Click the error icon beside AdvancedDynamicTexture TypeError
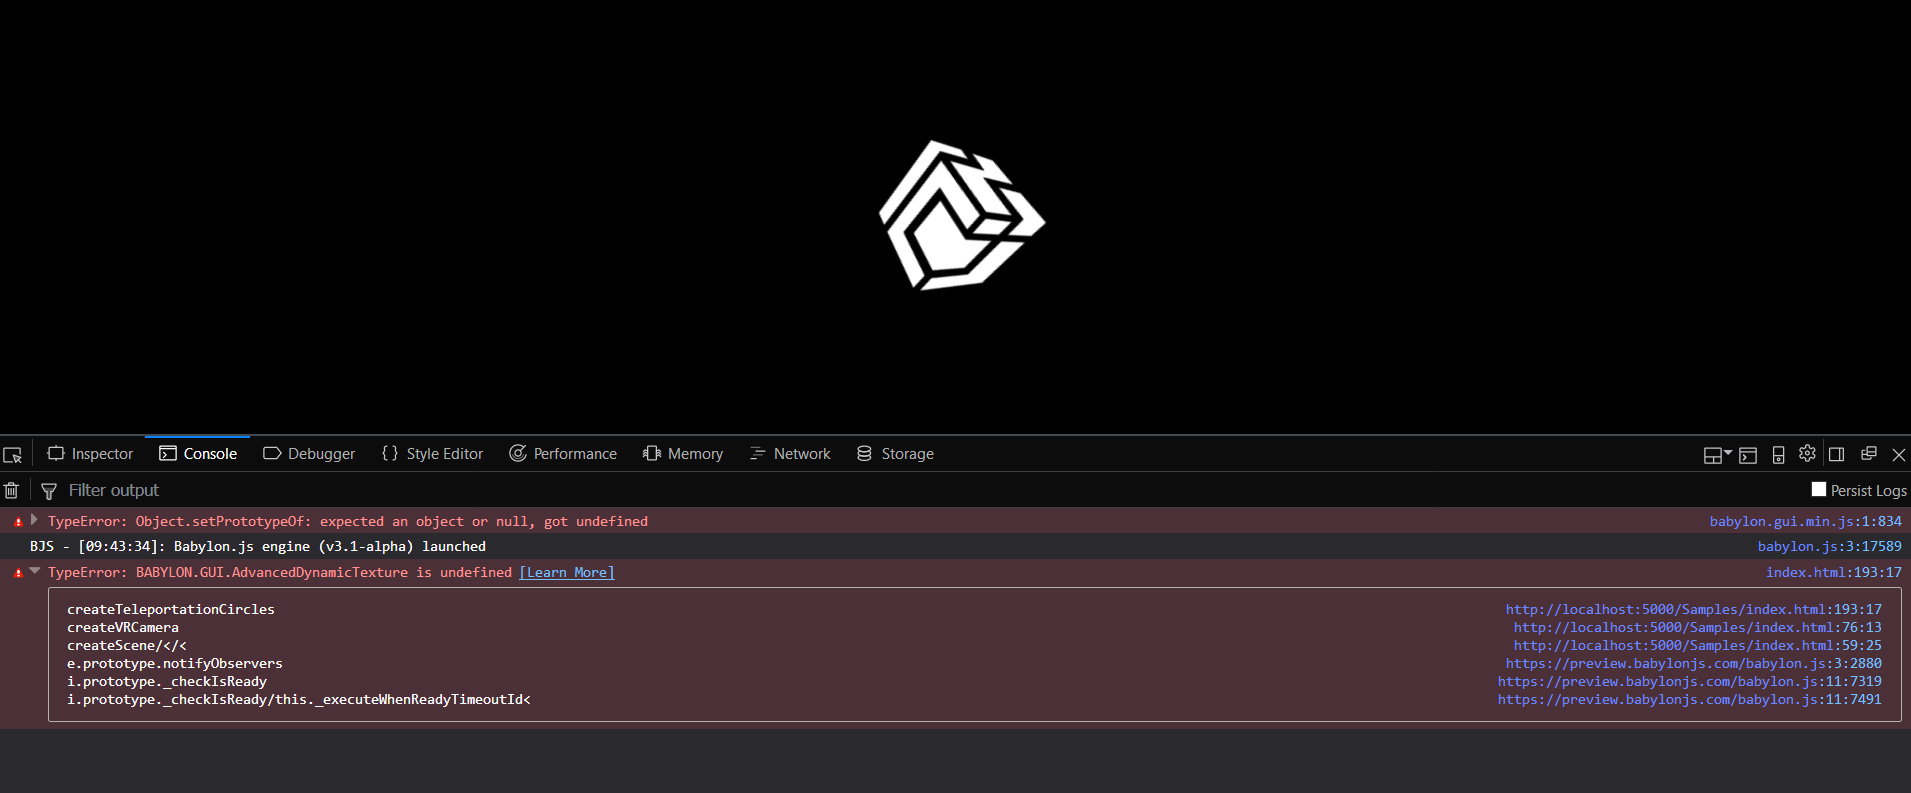The width and height of the screenshot is (1911, 793). pos(18,573)
